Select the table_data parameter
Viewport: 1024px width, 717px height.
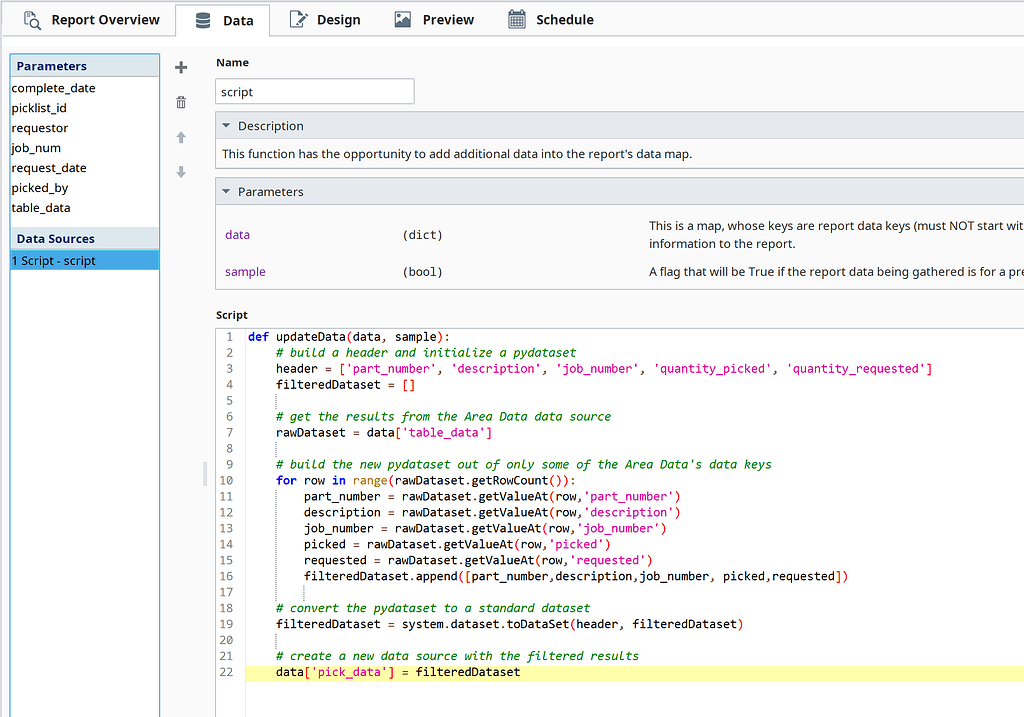tap(40, 208)
